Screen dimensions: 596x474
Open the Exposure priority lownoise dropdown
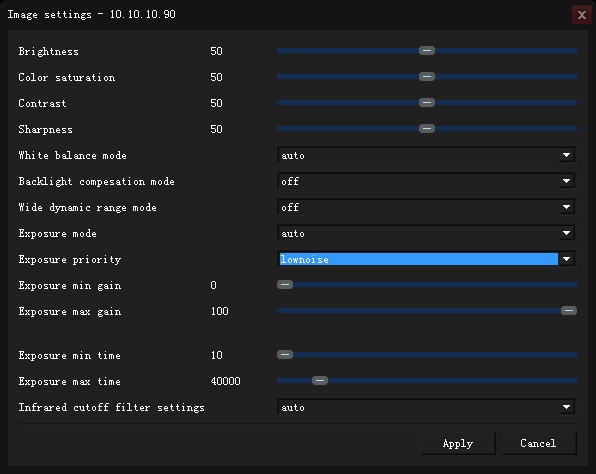point(426,259)
